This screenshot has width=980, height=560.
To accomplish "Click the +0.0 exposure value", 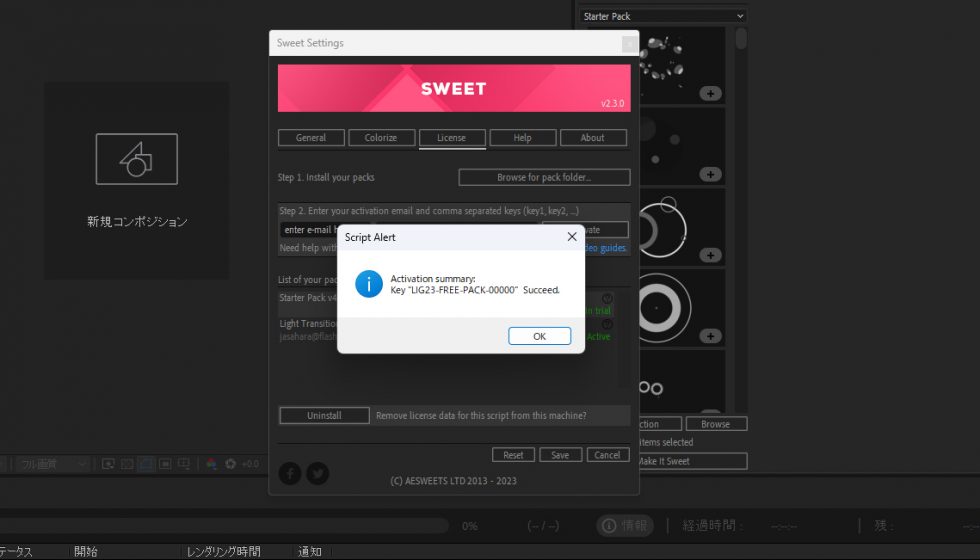I will 250,464.
